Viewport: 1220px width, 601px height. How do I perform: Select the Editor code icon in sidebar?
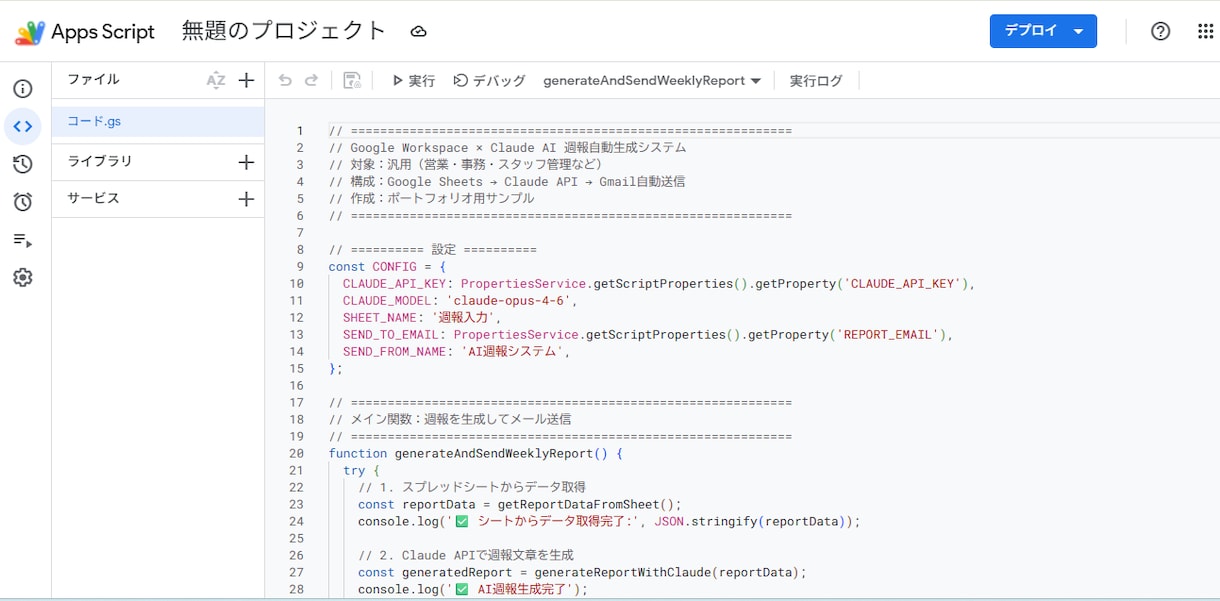pyautogui.click(x=23, y=127)
